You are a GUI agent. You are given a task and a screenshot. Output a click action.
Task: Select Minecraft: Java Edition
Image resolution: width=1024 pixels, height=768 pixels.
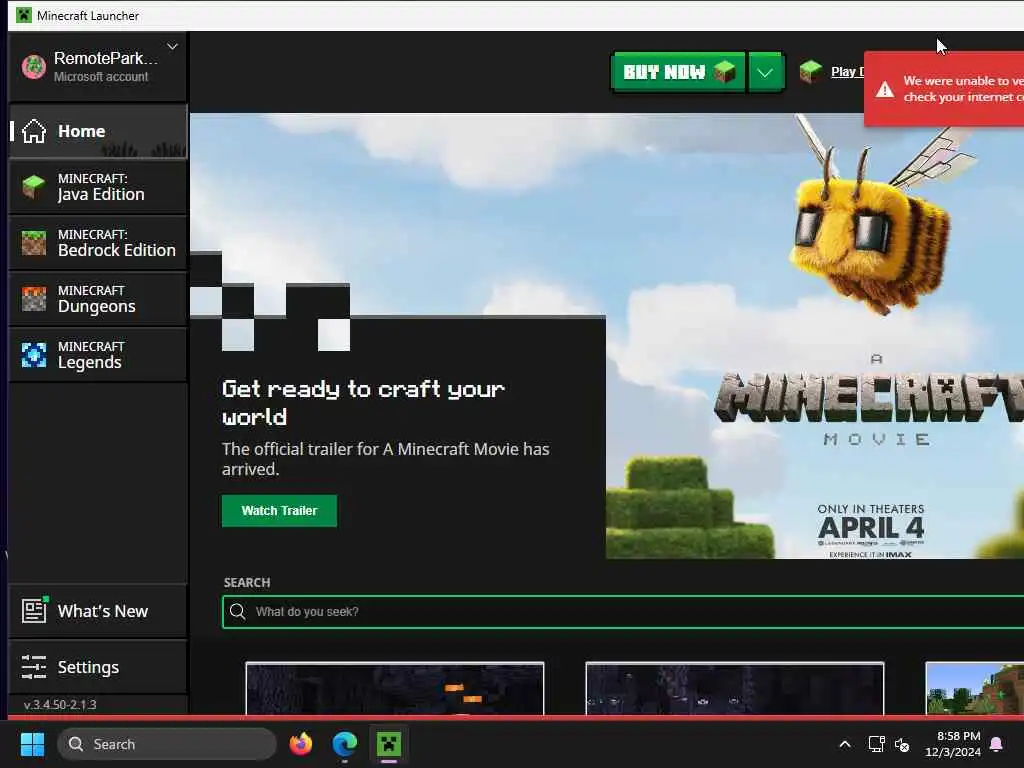tap(98, 187)
